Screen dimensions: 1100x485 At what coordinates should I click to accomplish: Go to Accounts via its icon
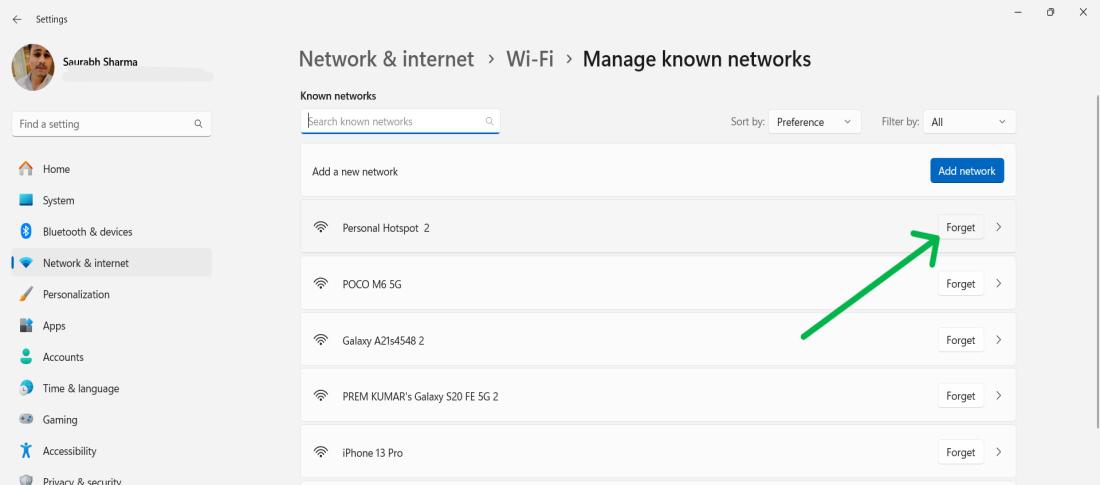(26, 357)
